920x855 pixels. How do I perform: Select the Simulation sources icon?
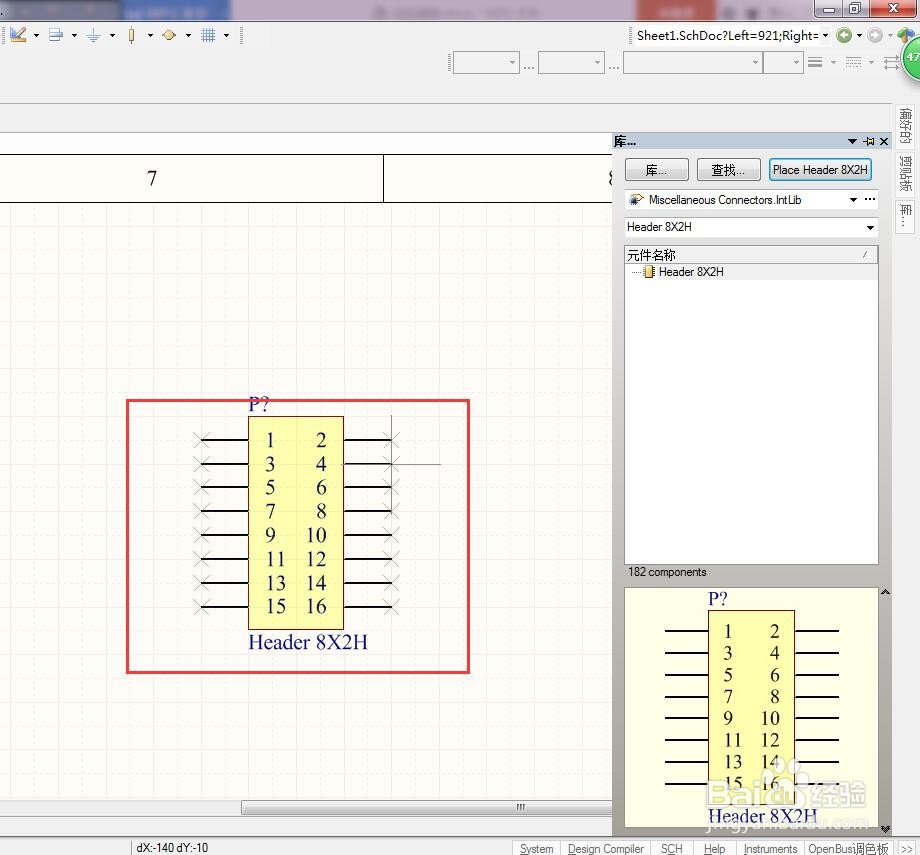click(169, 35)
